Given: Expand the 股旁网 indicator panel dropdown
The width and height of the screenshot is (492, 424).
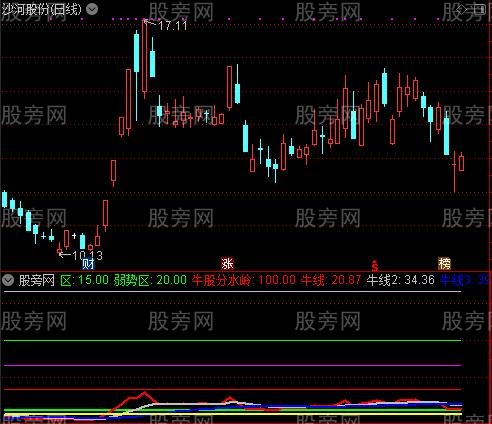Looking at the screenshot, I should pyautogui.click(x=7, y=280).
